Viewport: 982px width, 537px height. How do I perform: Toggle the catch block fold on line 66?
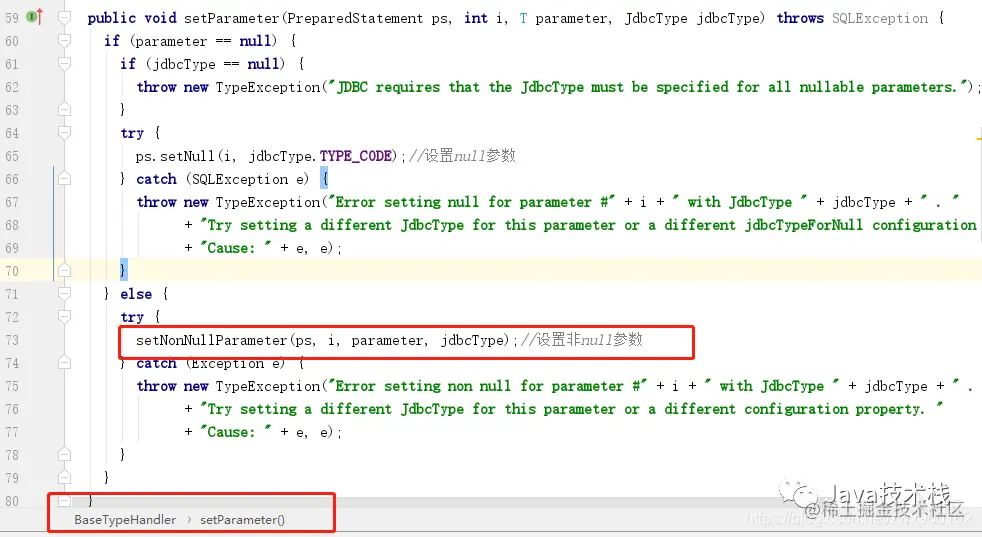point(64,179)
